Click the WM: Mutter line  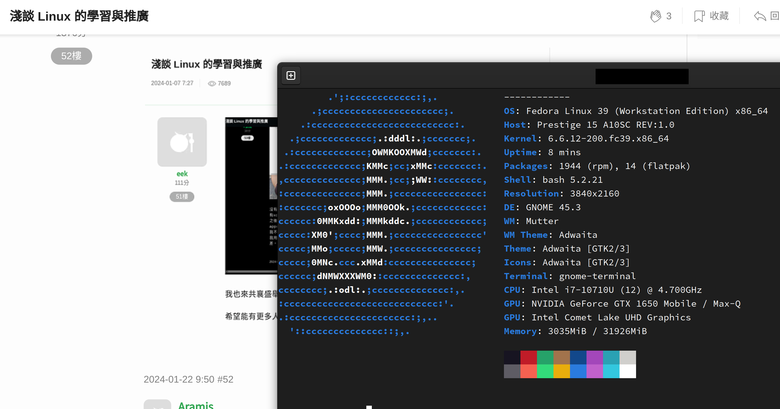[x=531, y=221]
